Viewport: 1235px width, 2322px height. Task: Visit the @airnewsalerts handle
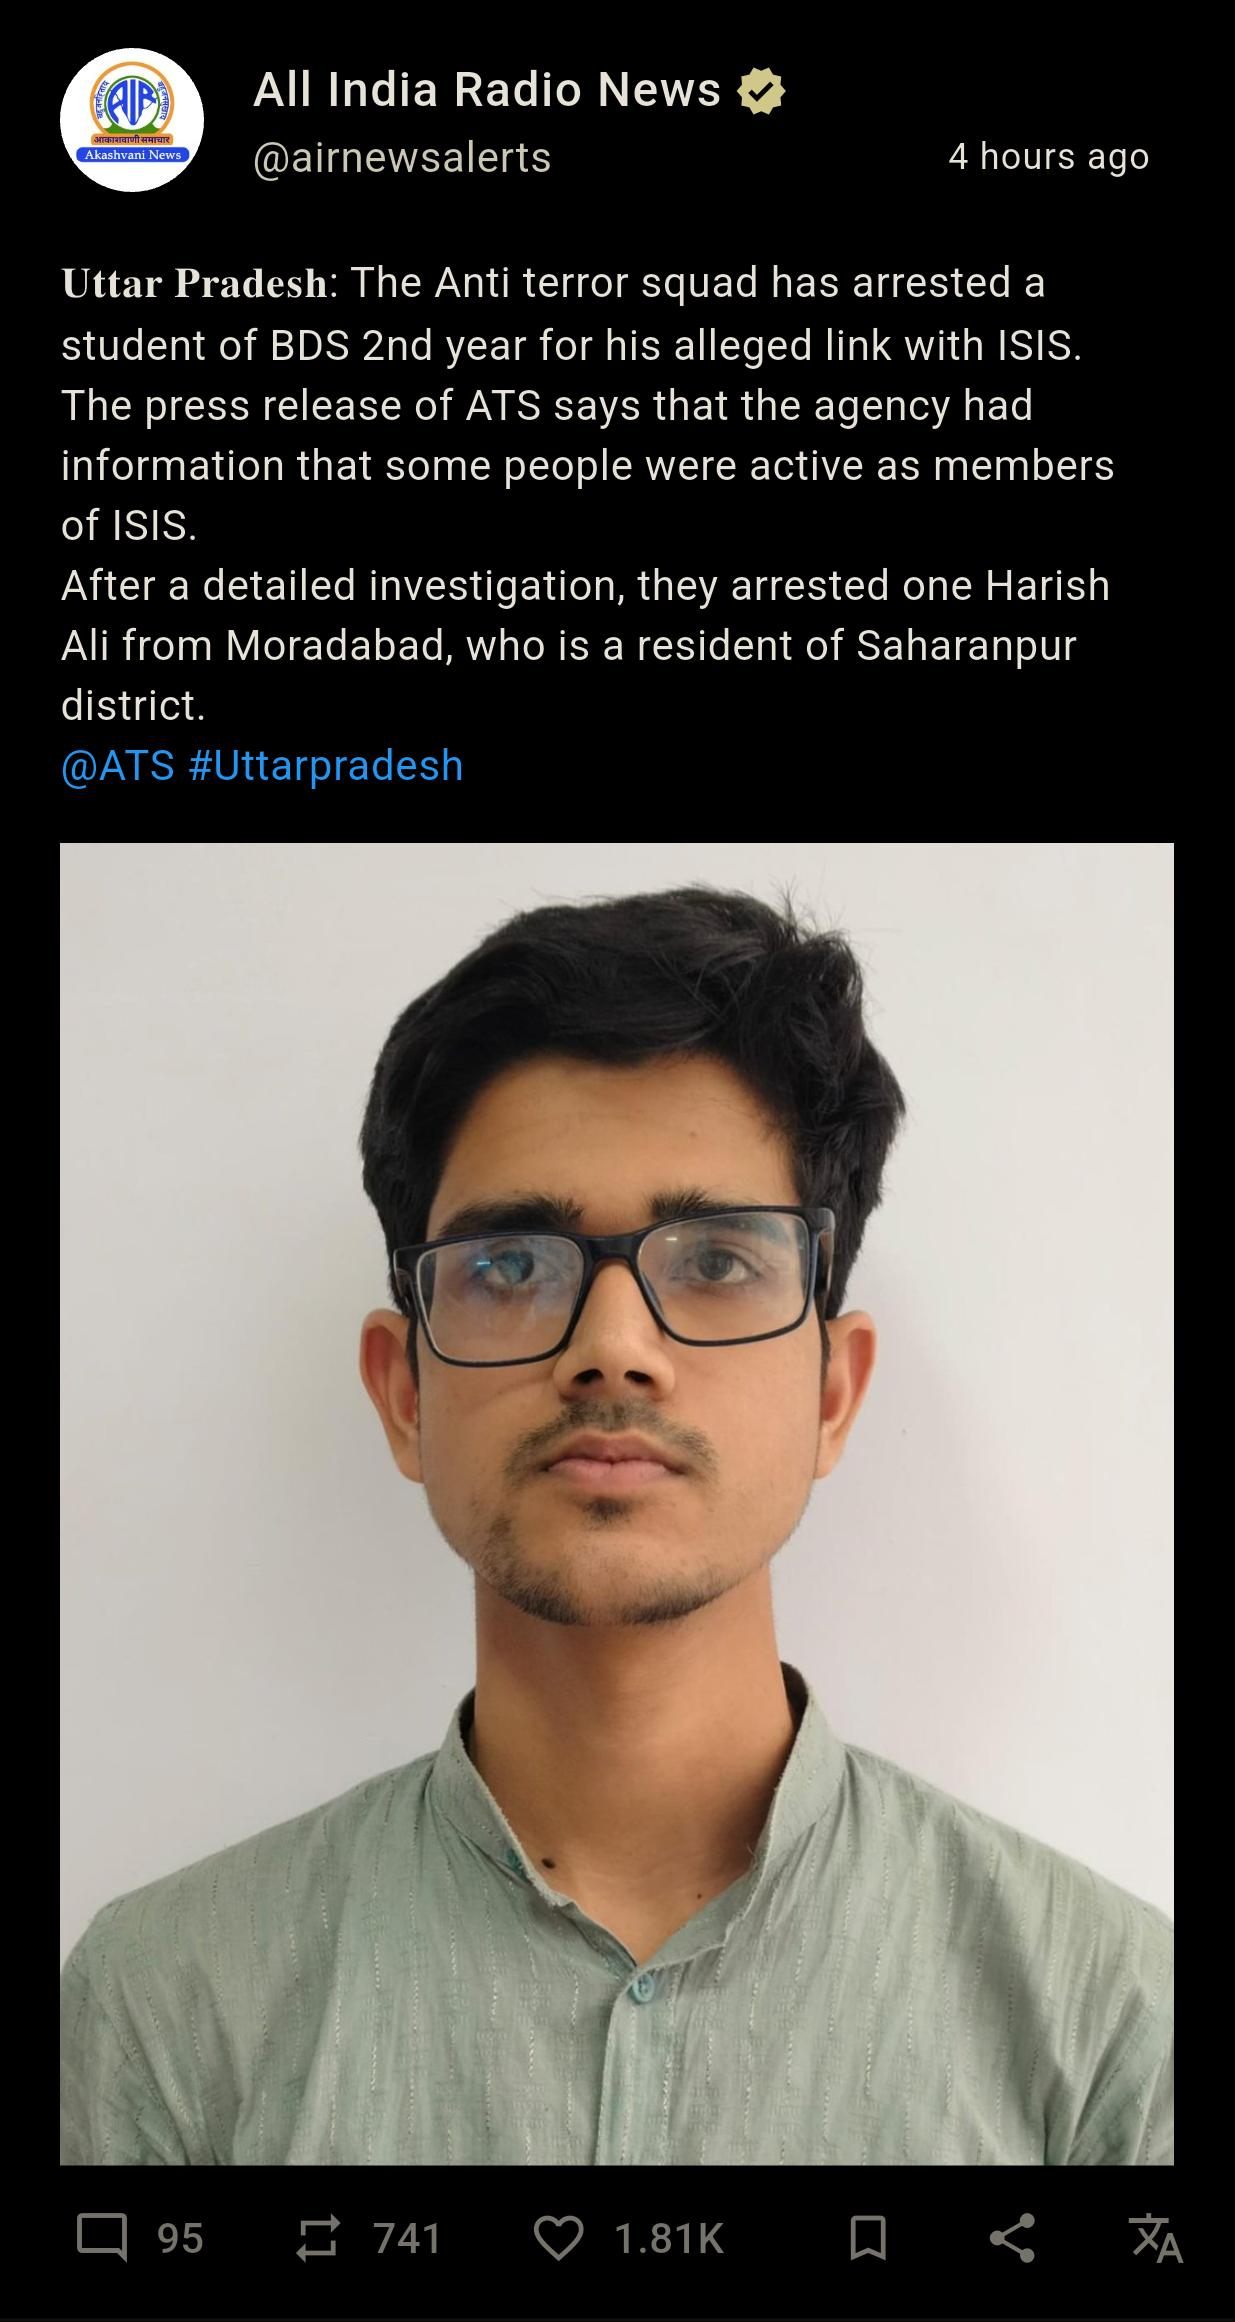402,158
